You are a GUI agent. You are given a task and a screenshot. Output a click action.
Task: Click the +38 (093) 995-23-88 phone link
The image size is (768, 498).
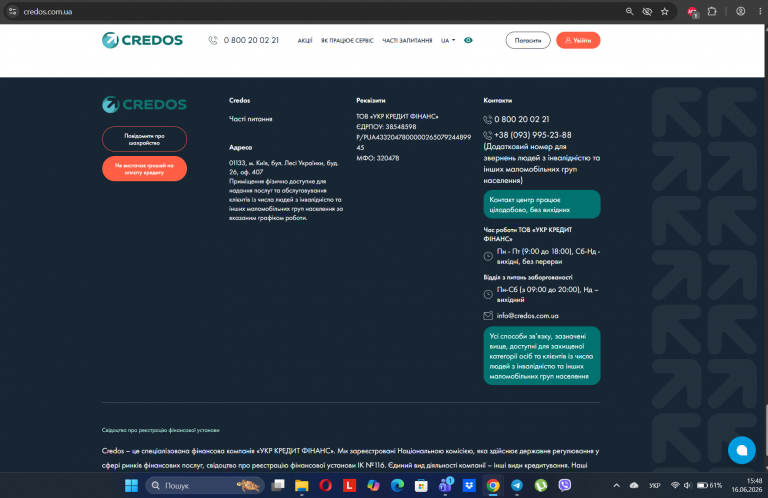click(x=532, y=135)
